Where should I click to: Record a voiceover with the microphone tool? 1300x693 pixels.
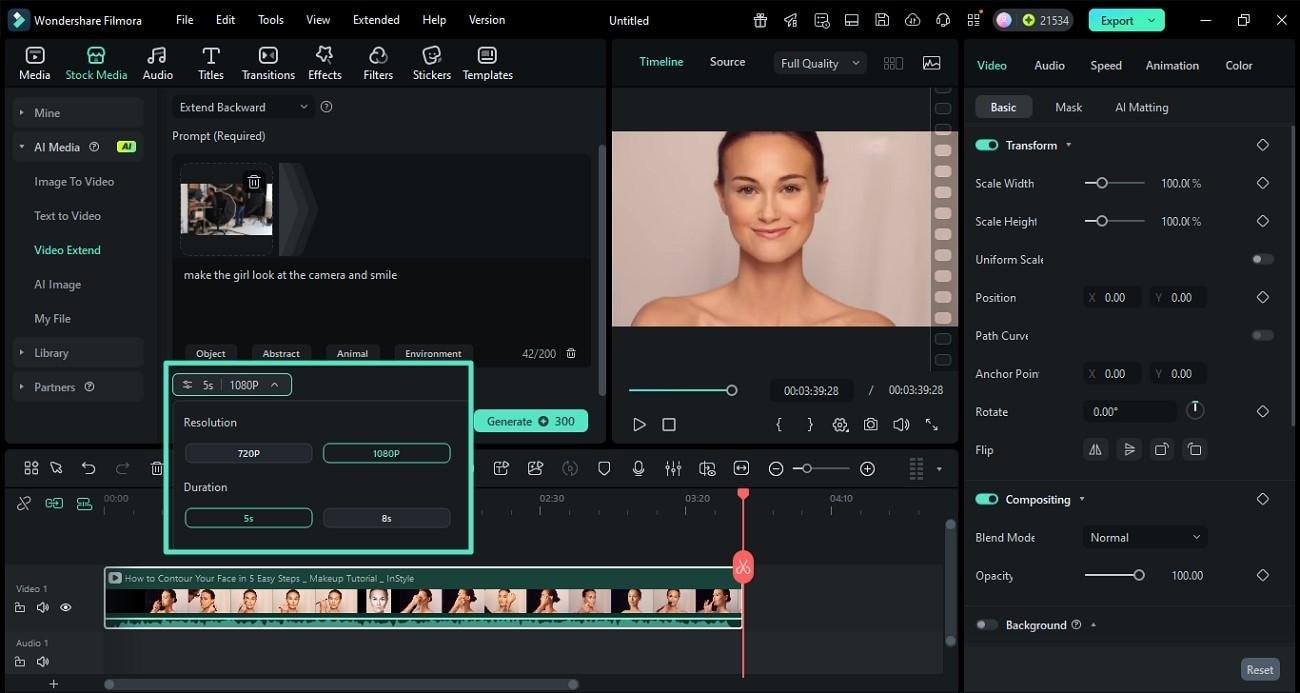click(638, 468)
